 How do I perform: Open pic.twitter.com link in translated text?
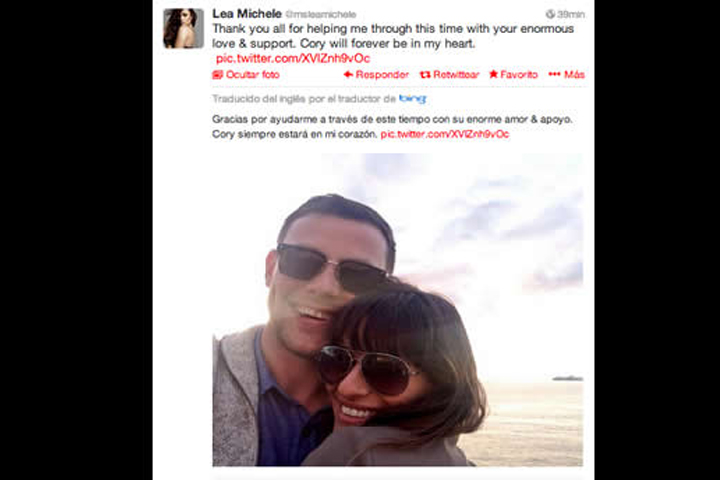pos(444,134)
